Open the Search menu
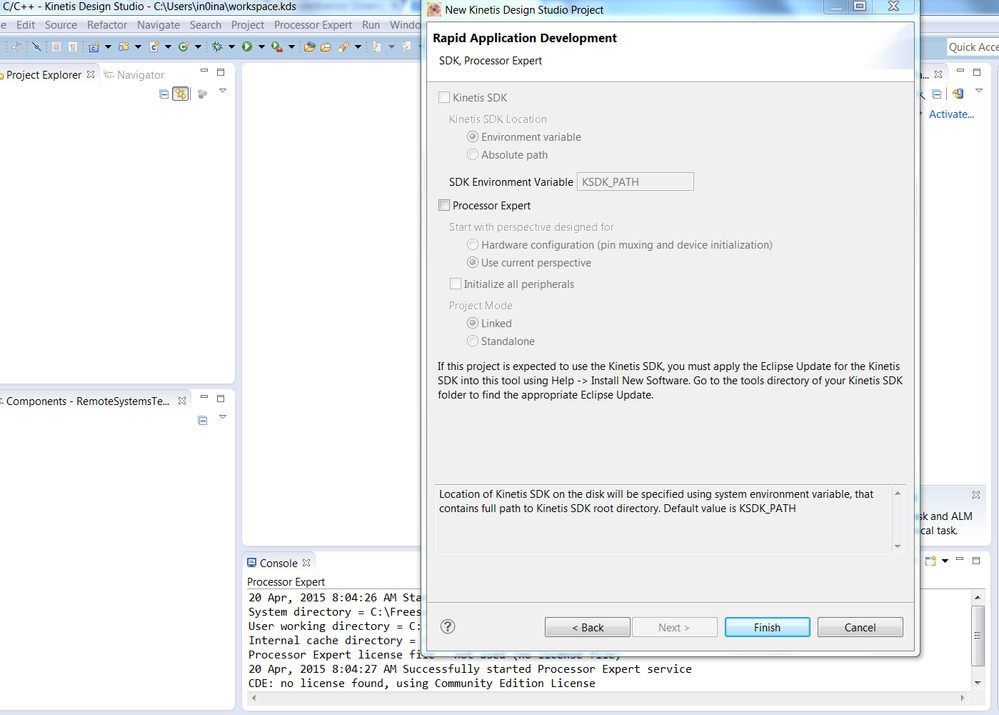This screenshot has height=715, width=999. click(x=205, y=25)
